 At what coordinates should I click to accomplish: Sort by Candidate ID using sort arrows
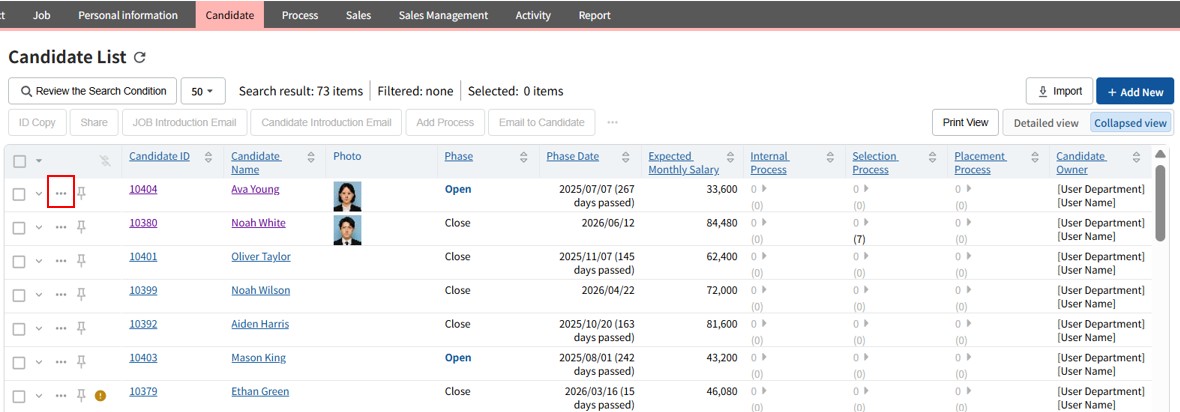coord(208,157)
